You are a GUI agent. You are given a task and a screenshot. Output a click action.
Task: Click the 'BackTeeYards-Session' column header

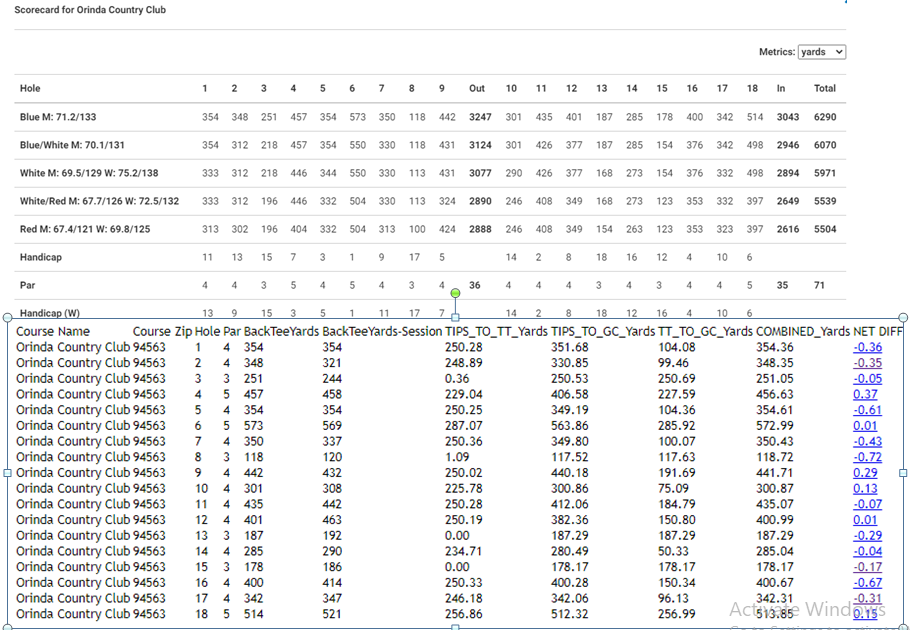tap(382, 332)
